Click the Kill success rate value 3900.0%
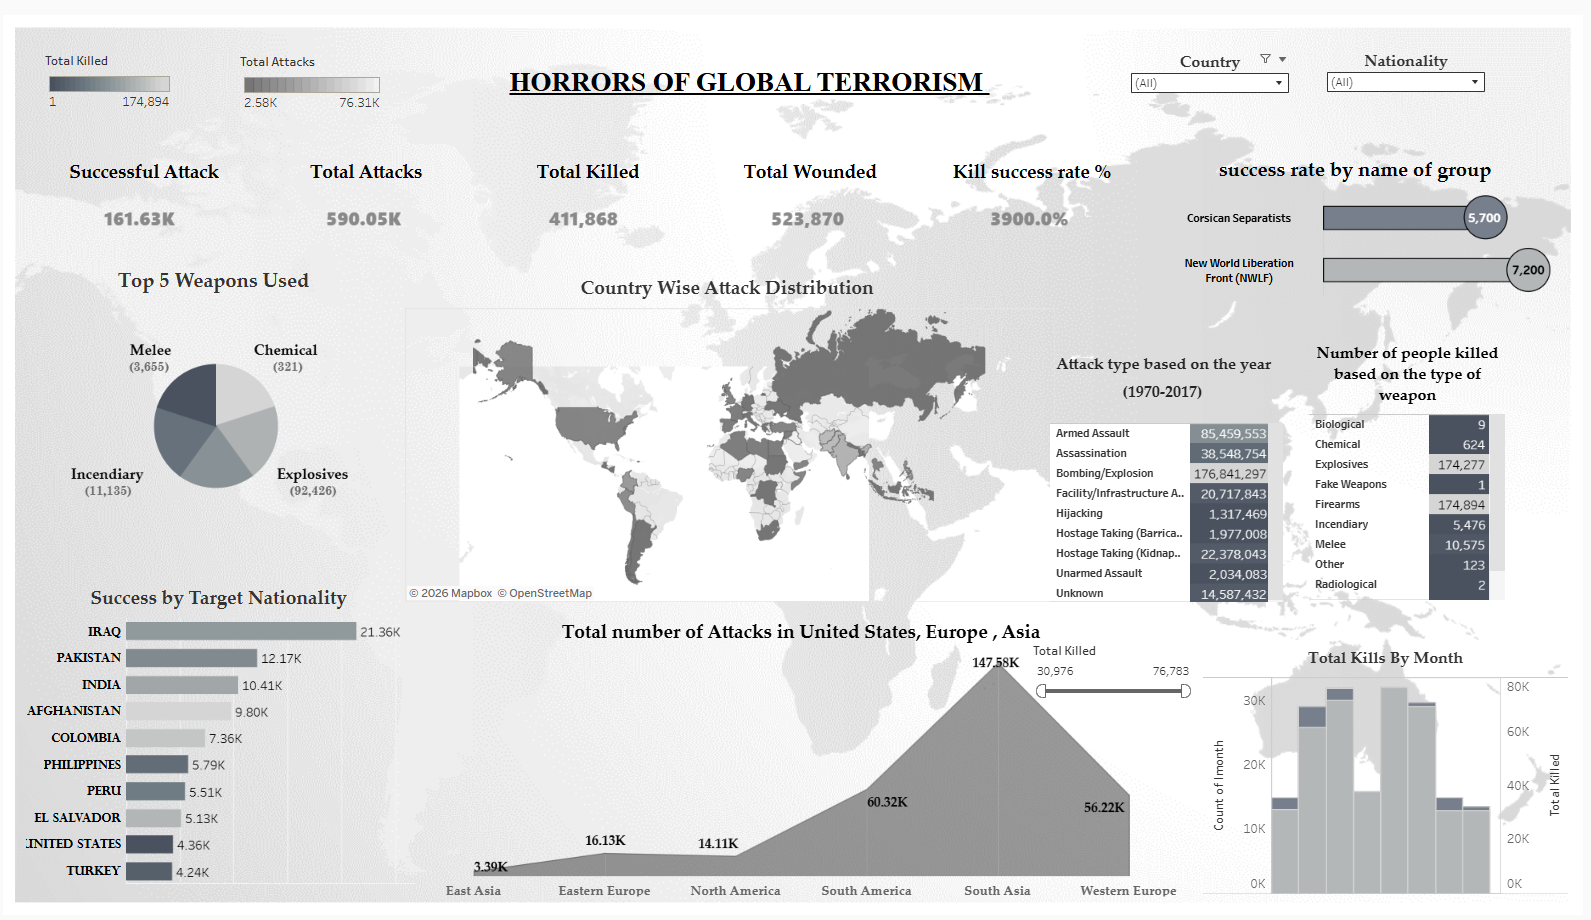Screen dimensions: 1591x920 click(x=1029, y=219)
